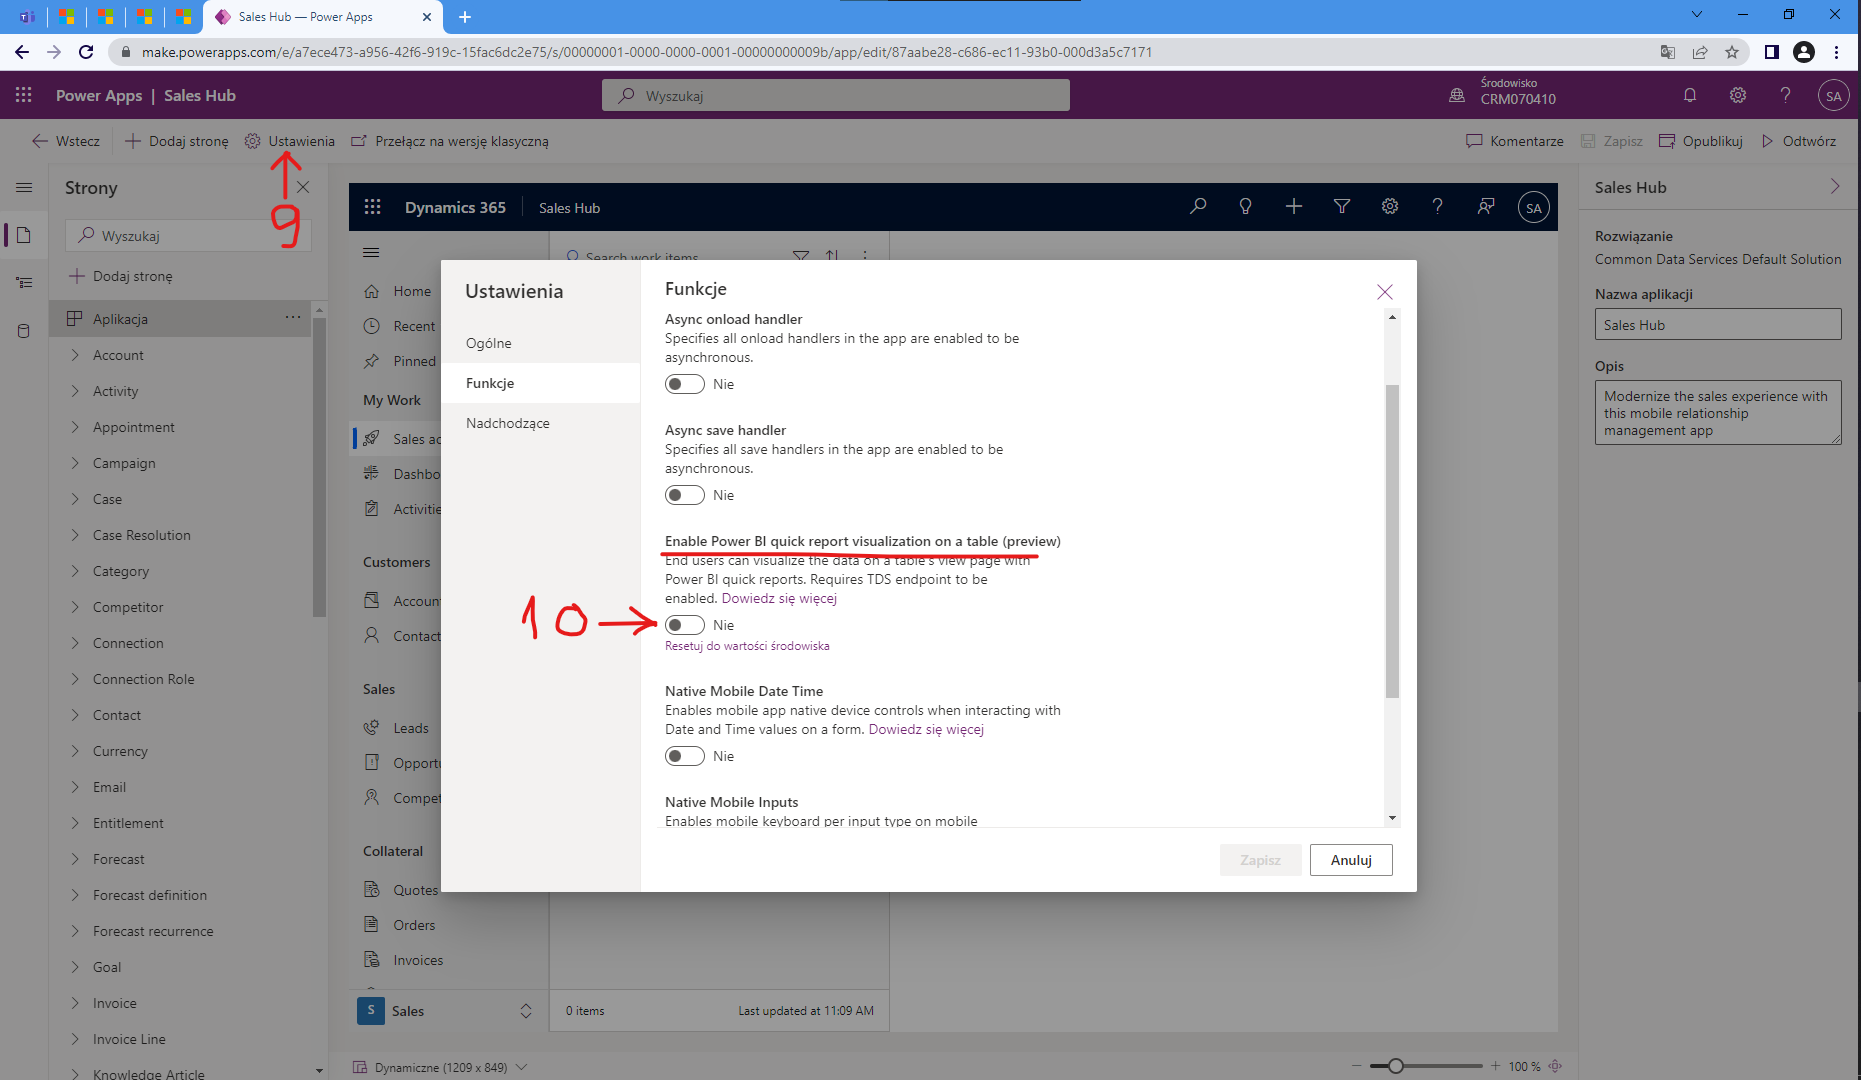Image resolution: width=1861 pixels, height=1080 pixels.
Task: Select the Nadchodzące settings tab
Action: click(x=540, y=423)
